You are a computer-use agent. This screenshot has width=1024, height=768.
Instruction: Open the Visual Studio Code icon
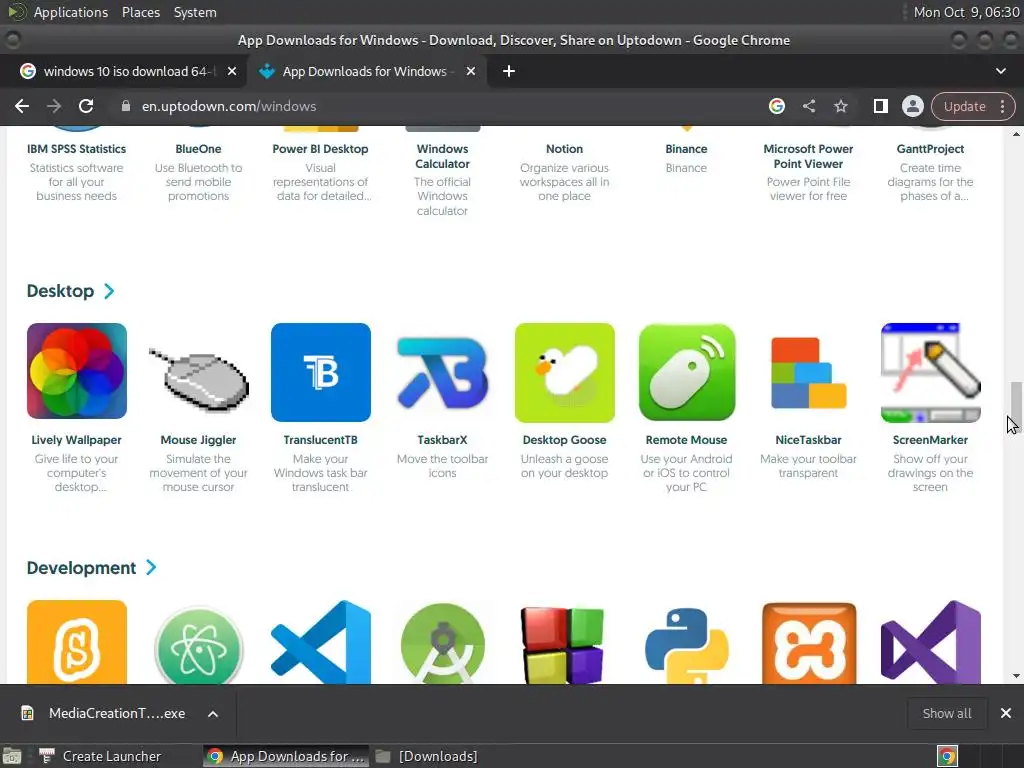coord(321,642)
